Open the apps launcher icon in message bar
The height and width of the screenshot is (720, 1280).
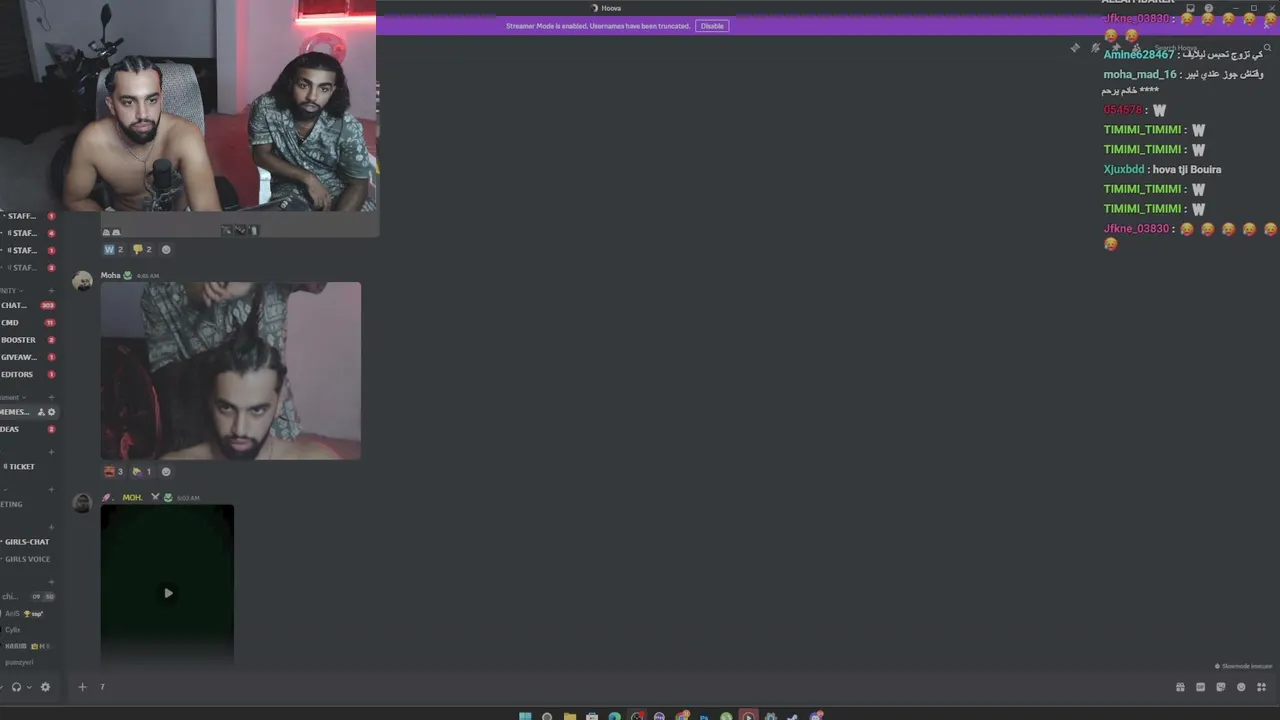1262,687
